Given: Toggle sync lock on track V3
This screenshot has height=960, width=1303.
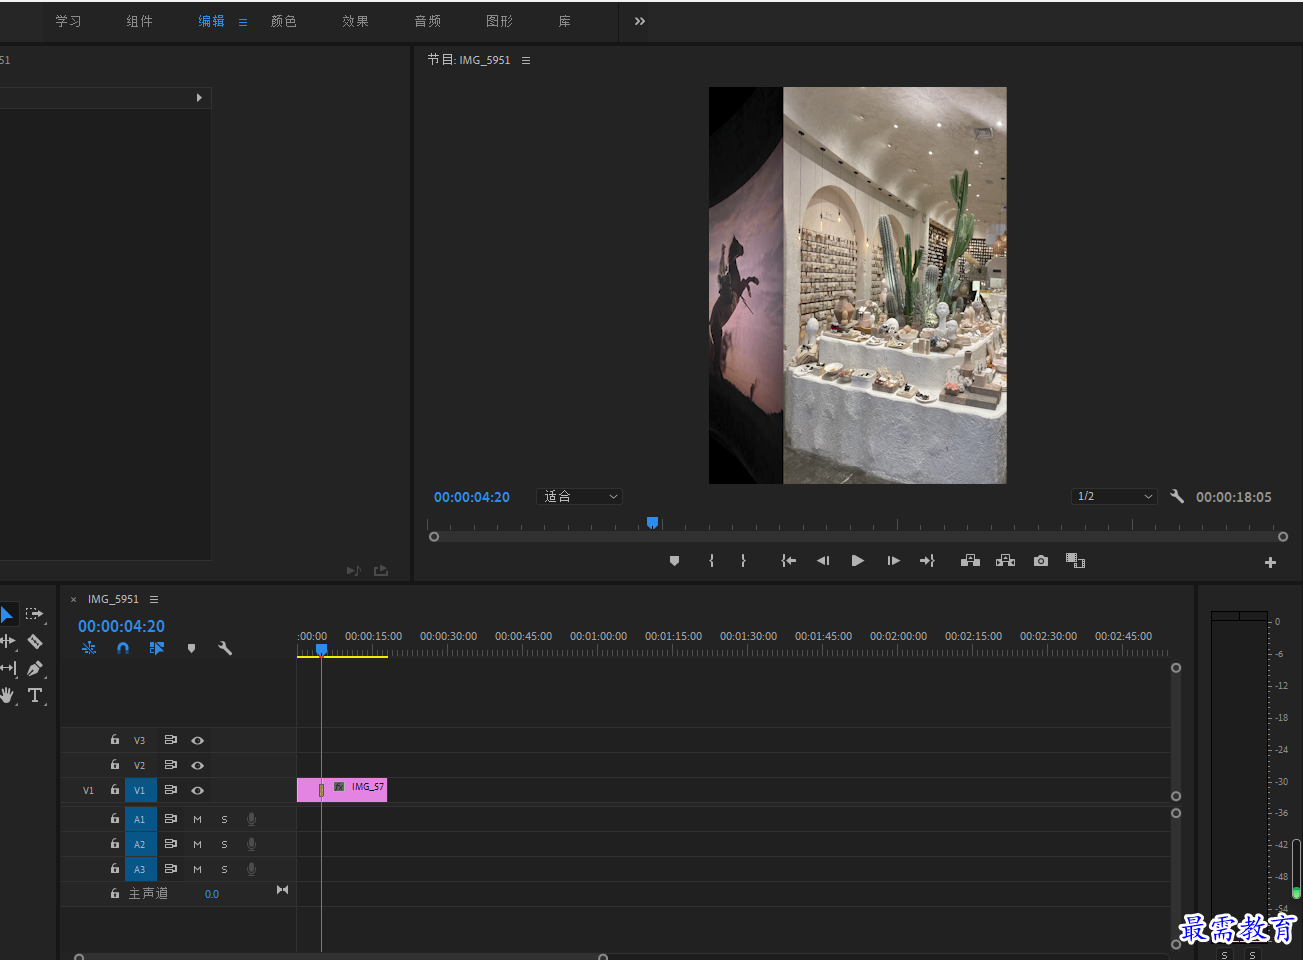Looking at the screenshot, I should [x=171, y=740].
